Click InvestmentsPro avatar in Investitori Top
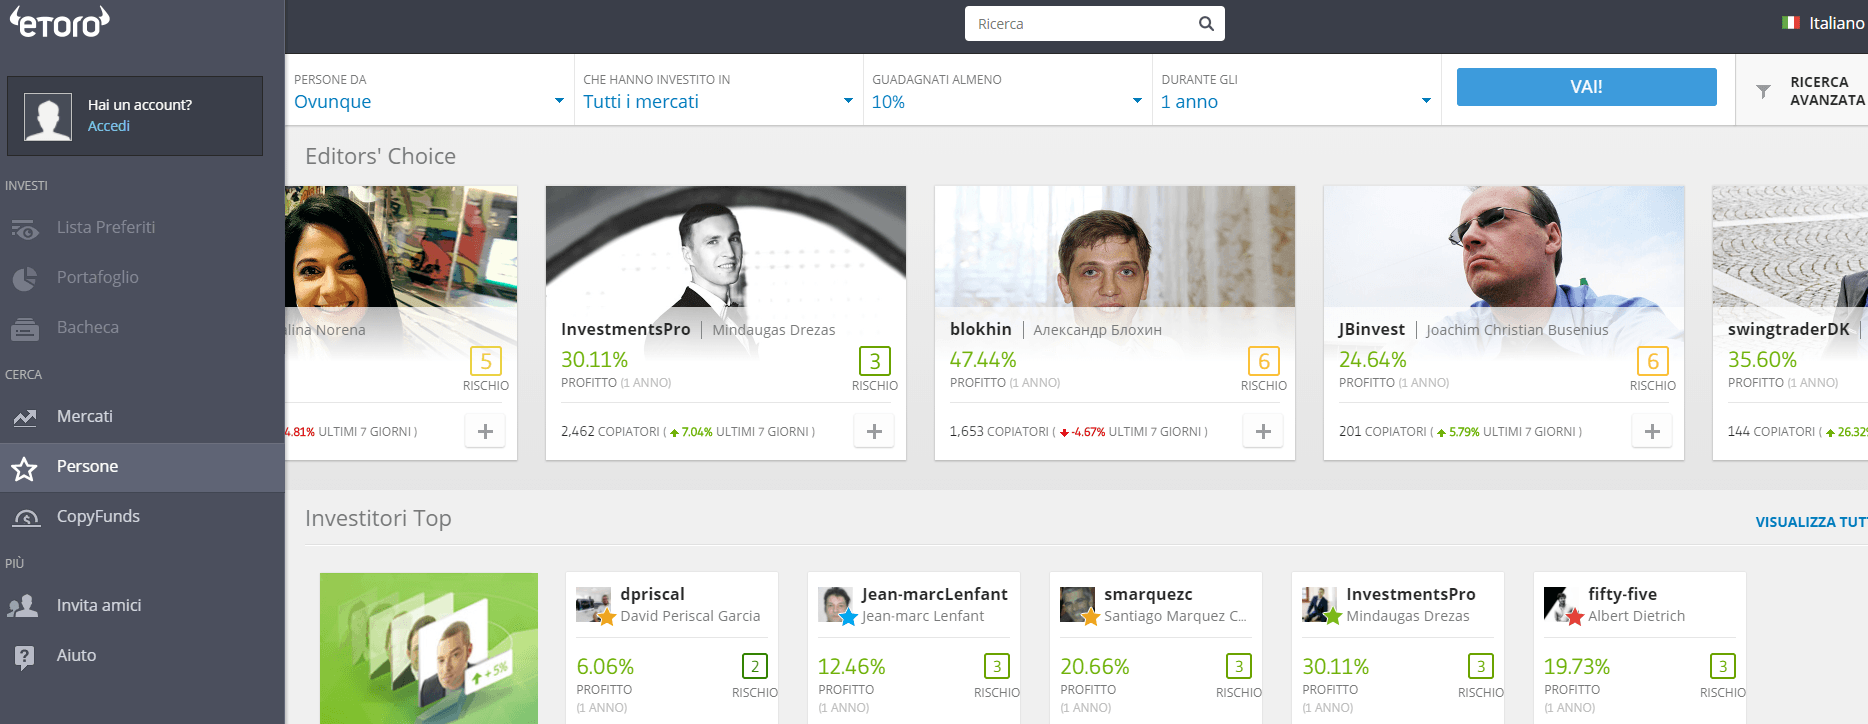Image resolution: width=1868 pixels, height=724 pixels. click(x=1320, y=605)
